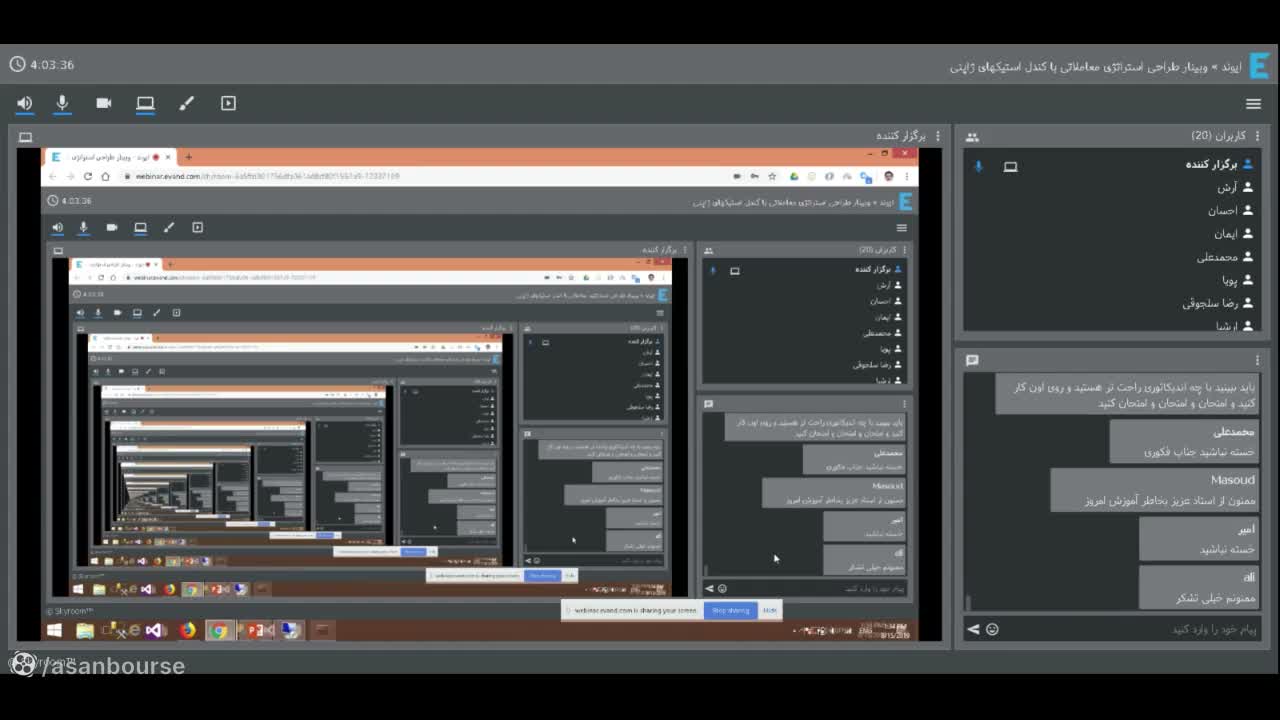This screenshot has width=1280, height=720.
Task: Toggle the microphone icon in the برگزار کننده user row
Action: (x=978, y=167)
